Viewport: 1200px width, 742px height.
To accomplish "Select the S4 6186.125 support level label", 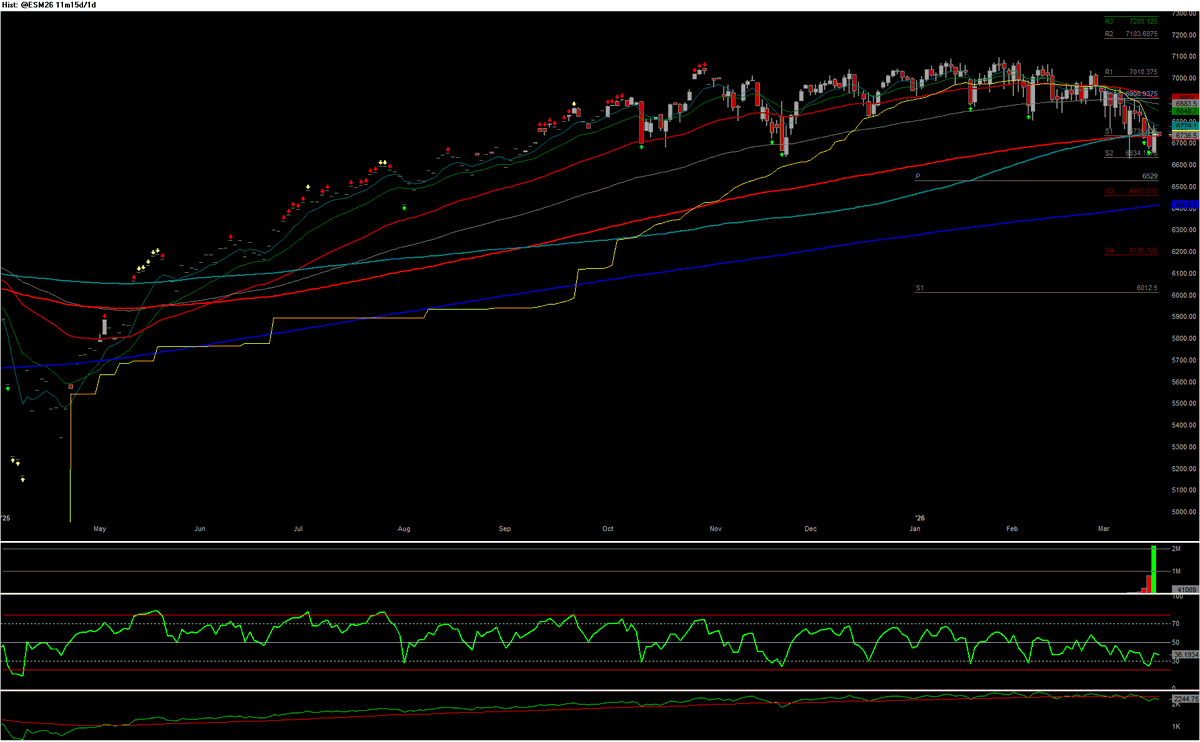I will tap(1131, 251).
